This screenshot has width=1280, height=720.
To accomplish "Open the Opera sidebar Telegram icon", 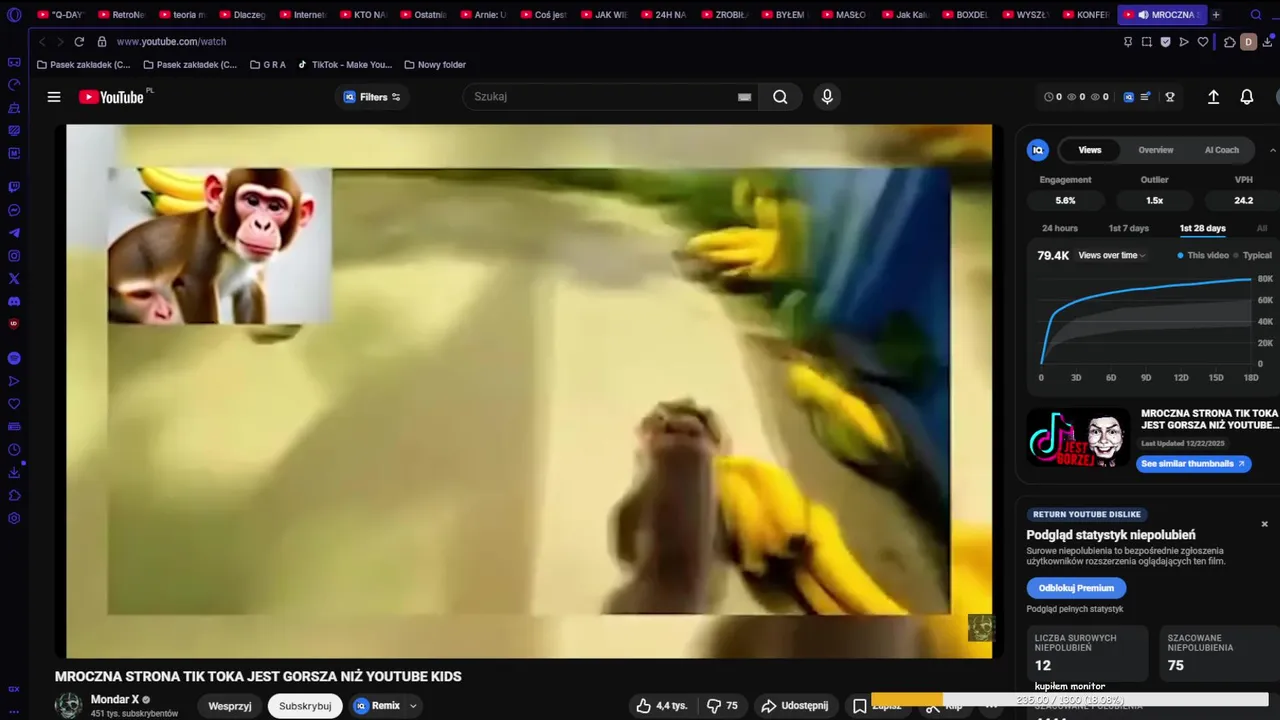I will click(x=14, y=232).
